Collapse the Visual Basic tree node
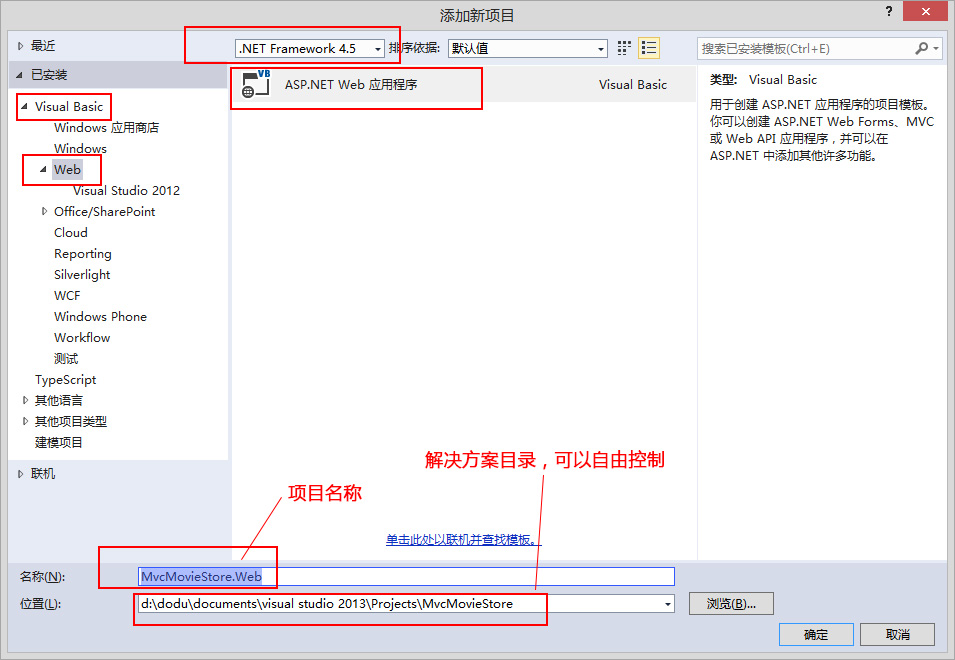The image size is (955, 660). pos(24,107)
